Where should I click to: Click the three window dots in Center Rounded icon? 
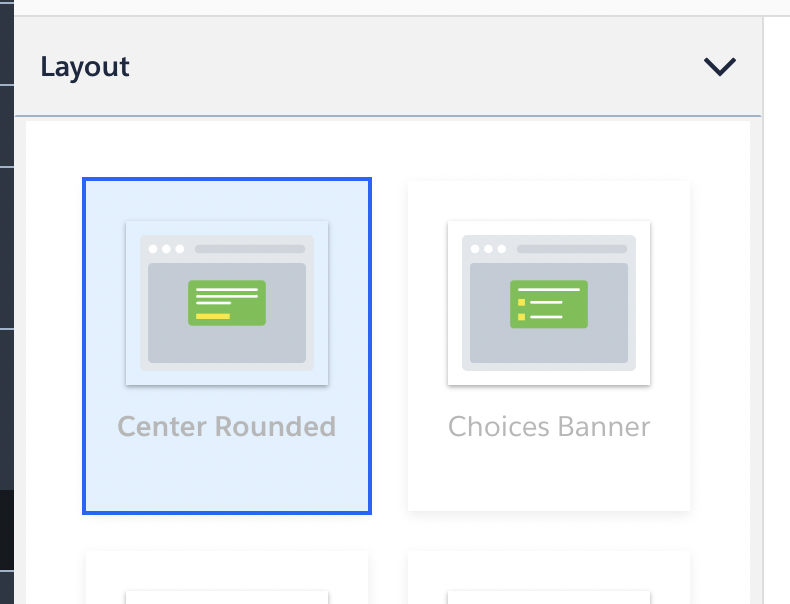tap(166, 249)
